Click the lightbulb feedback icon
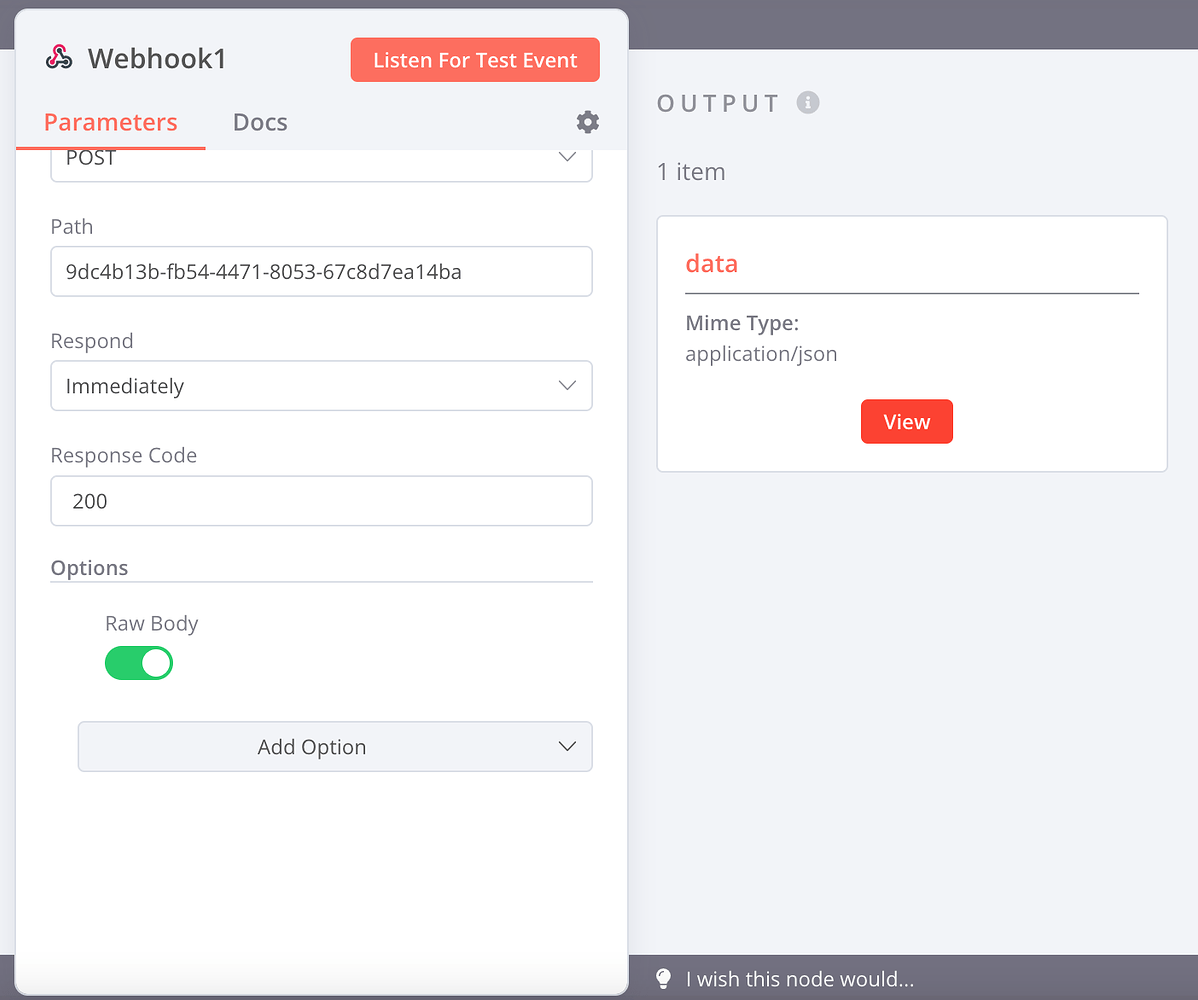 (x=663, y=978)
